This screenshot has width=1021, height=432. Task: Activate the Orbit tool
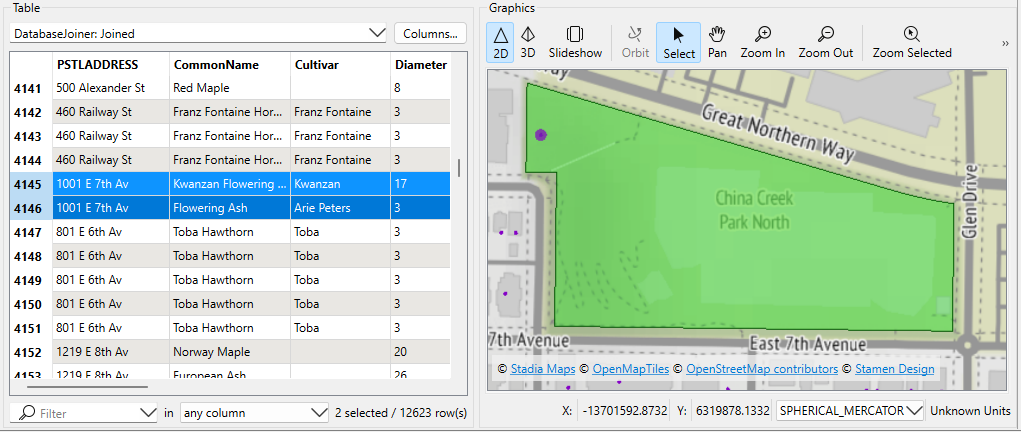click(635, 43)
